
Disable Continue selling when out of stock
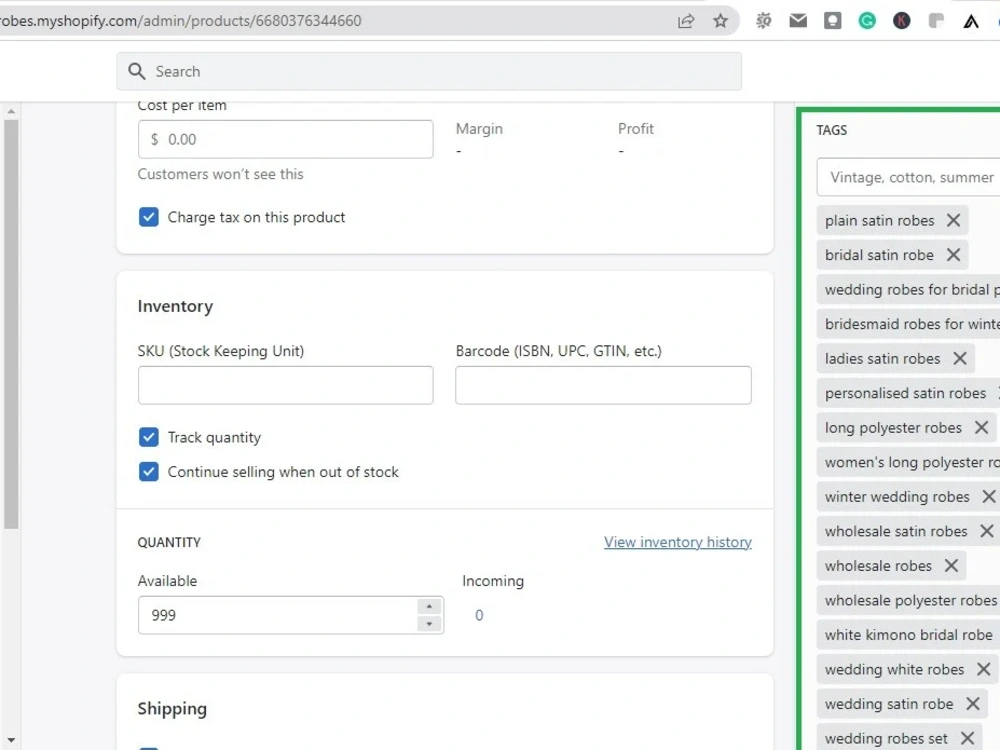coord(149,471)
